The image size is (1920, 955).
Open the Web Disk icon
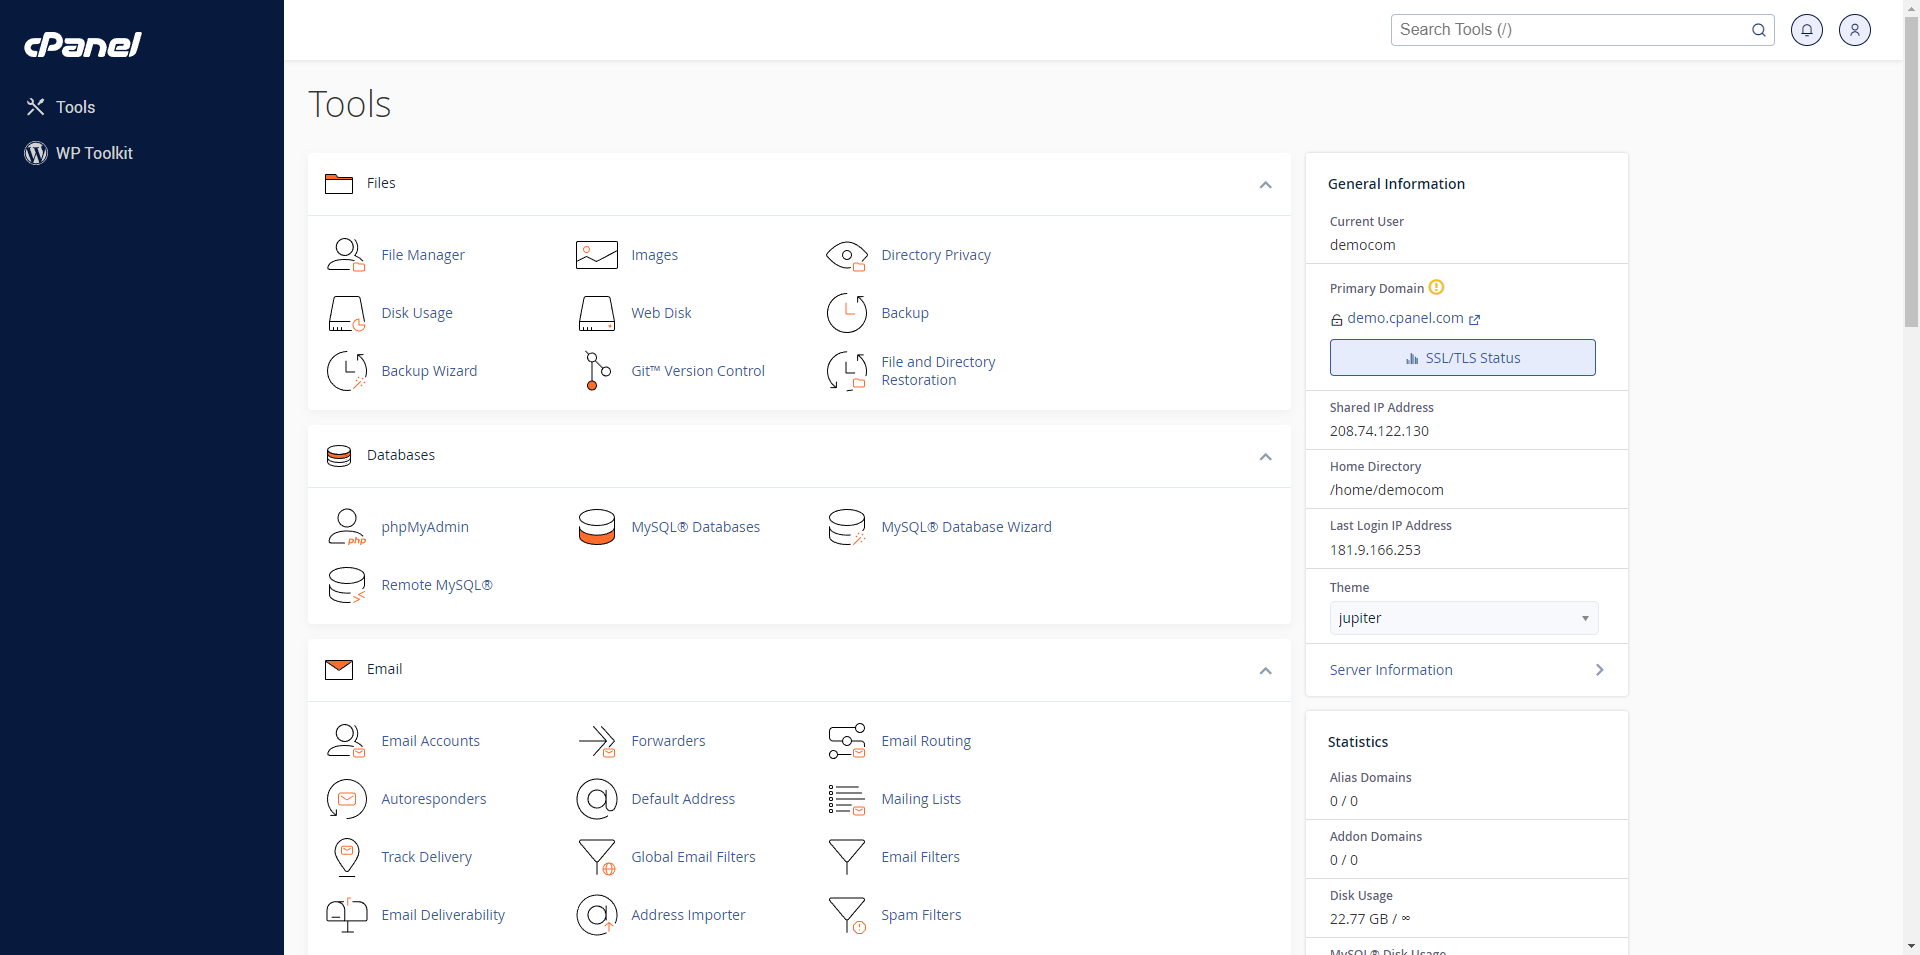tap(596, 313)
